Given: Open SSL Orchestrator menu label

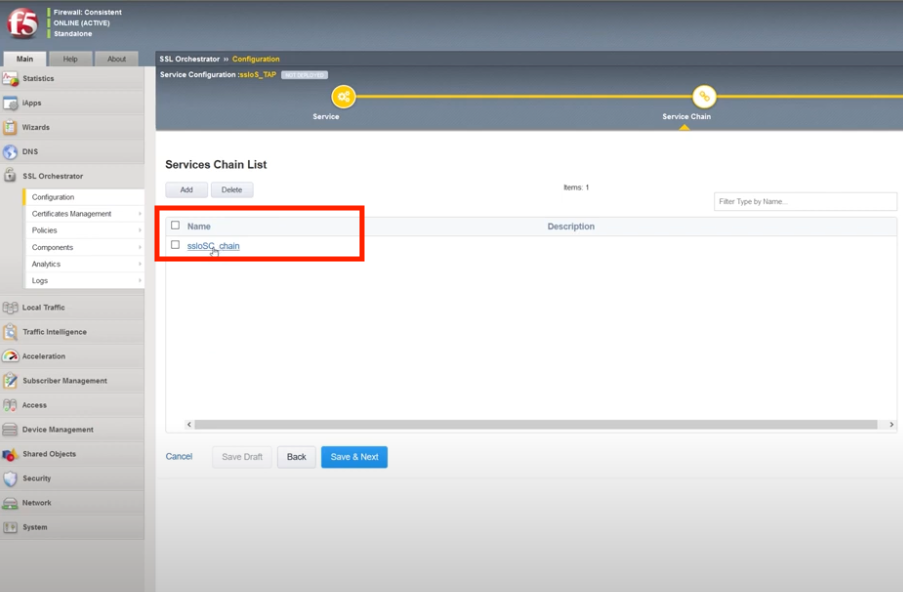Looking at the screenshot, I should (x=52, y=176).
